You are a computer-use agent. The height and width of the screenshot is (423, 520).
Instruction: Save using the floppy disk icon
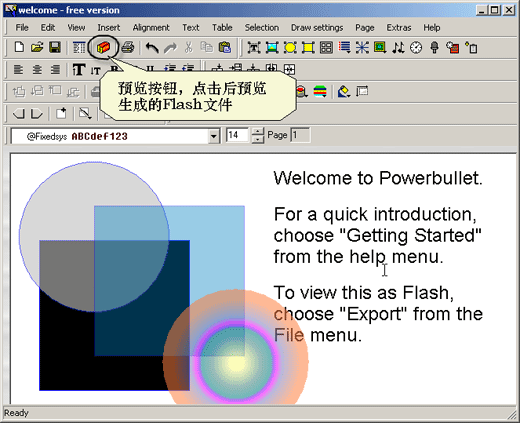point(55,47)
